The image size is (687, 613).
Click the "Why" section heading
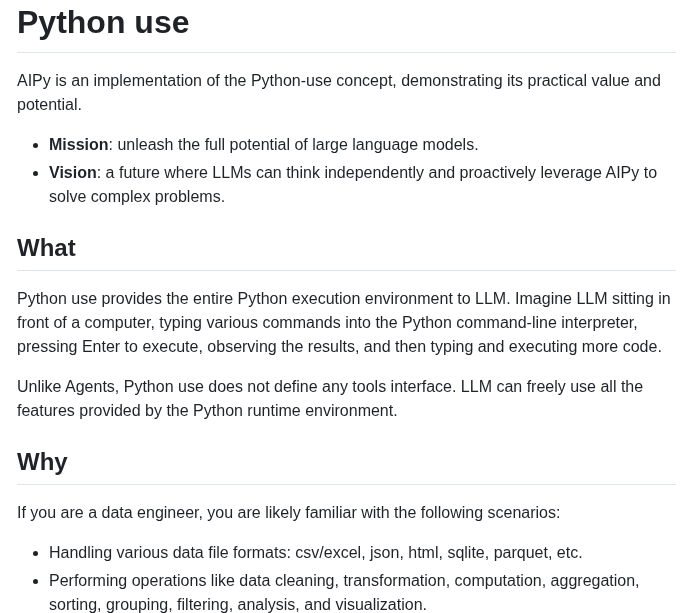[x=42, y=462]
